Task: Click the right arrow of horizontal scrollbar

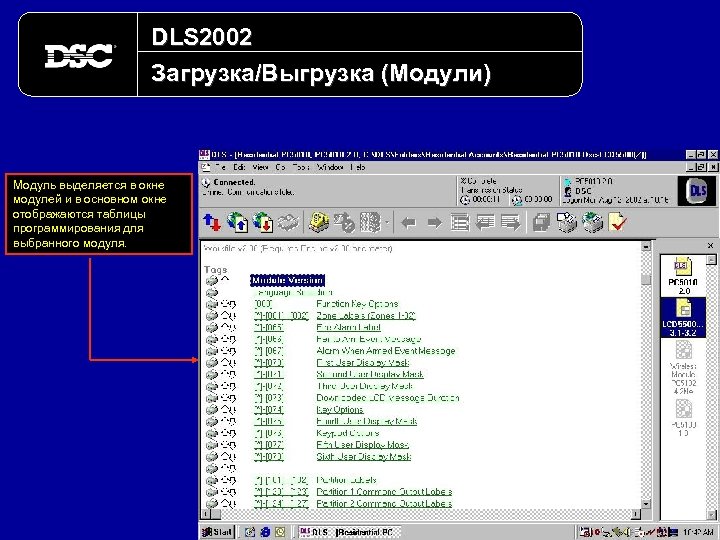Action: 636,514
